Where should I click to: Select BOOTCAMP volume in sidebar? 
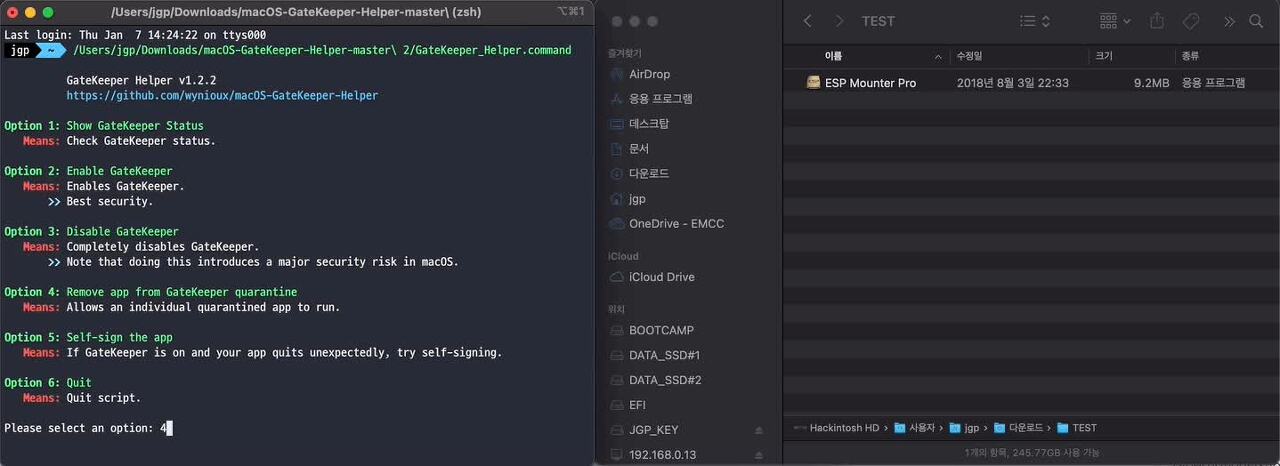coord(661,330)
